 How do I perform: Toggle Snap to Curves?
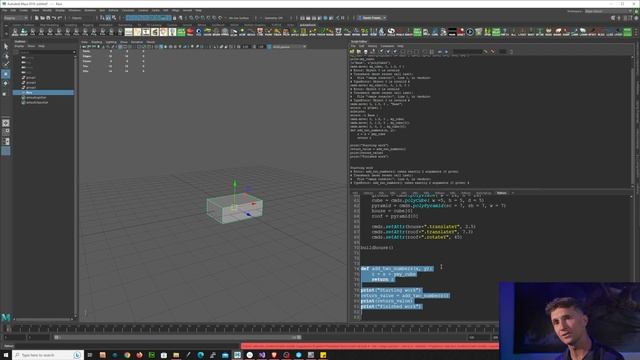[x=197, y=18]
